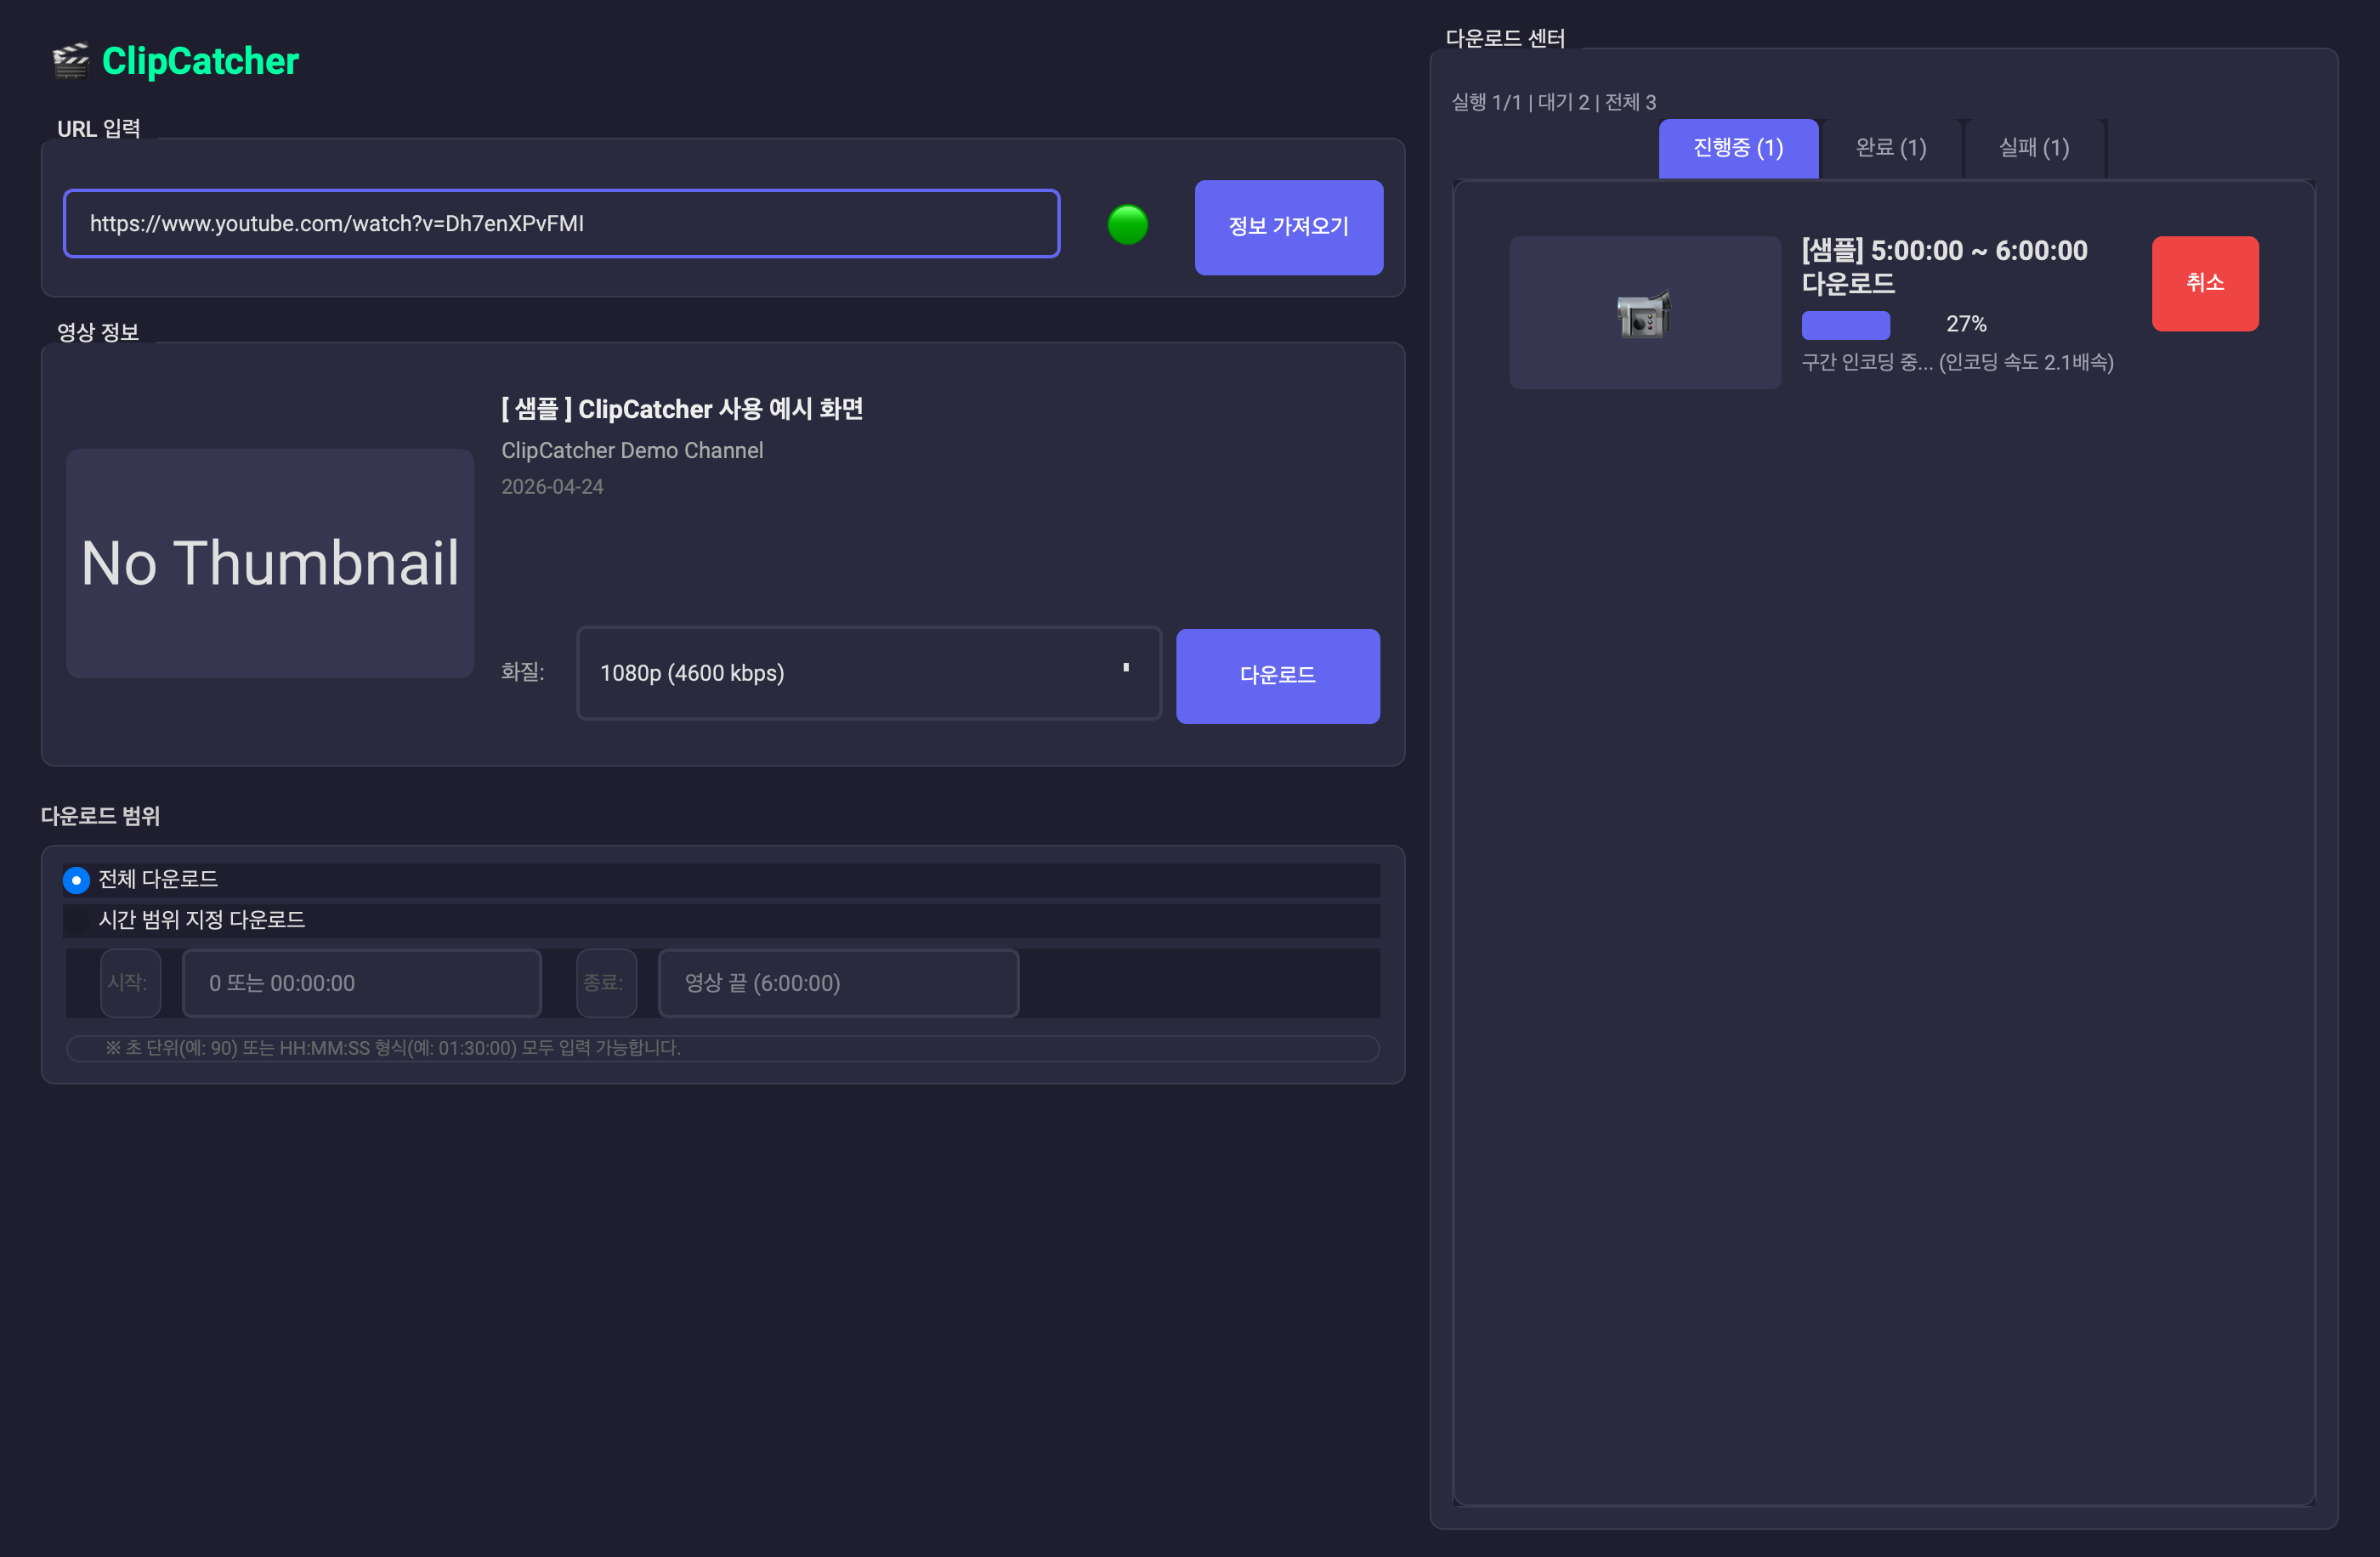This screenshot has width=2380, height=1557.
Task: Click the green connection status indicator
Action: [1127, 224]
